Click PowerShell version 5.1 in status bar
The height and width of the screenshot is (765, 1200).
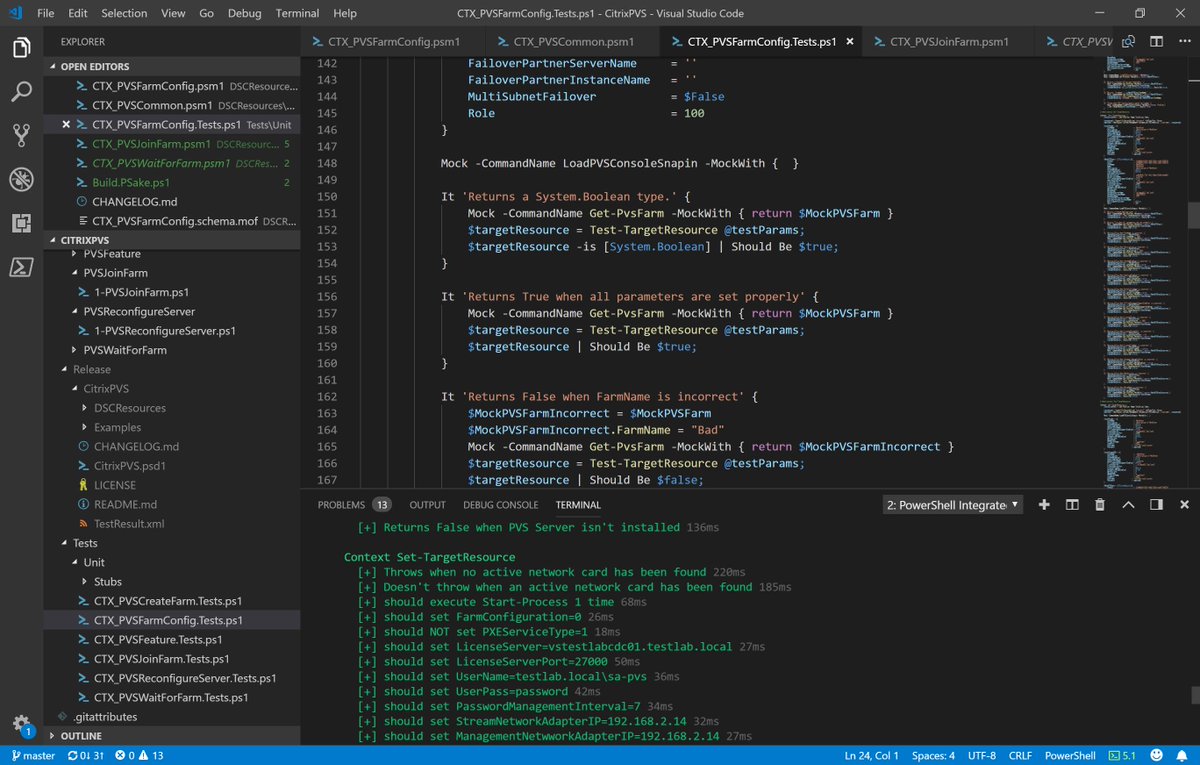coord(1120,755)
